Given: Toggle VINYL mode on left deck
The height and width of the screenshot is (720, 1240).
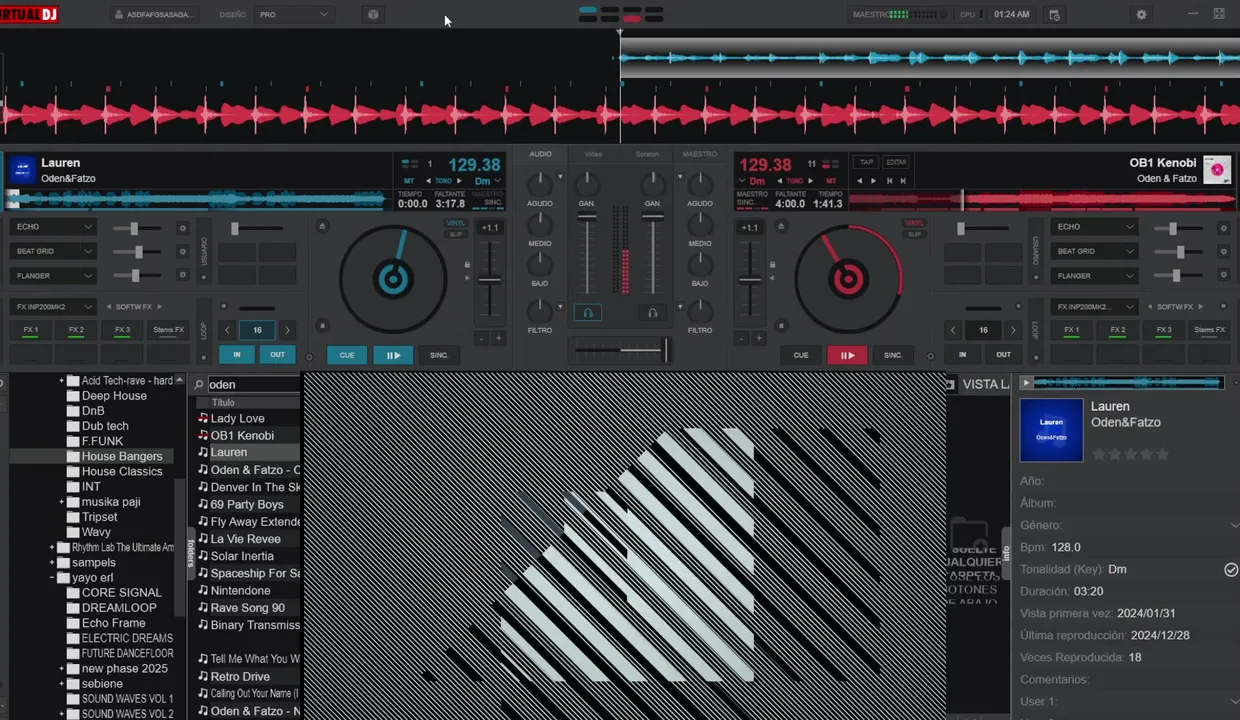Looking at the screenshot, I should [455, 223].
